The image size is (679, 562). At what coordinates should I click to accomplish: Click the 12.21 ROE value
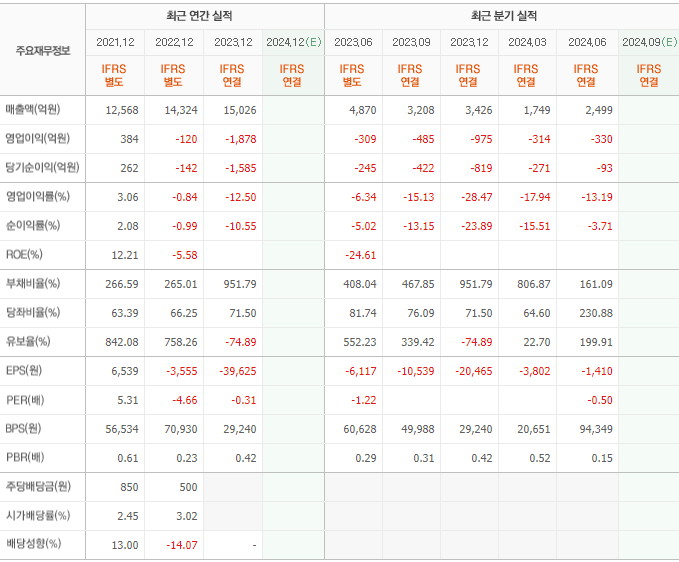[125, 255]
